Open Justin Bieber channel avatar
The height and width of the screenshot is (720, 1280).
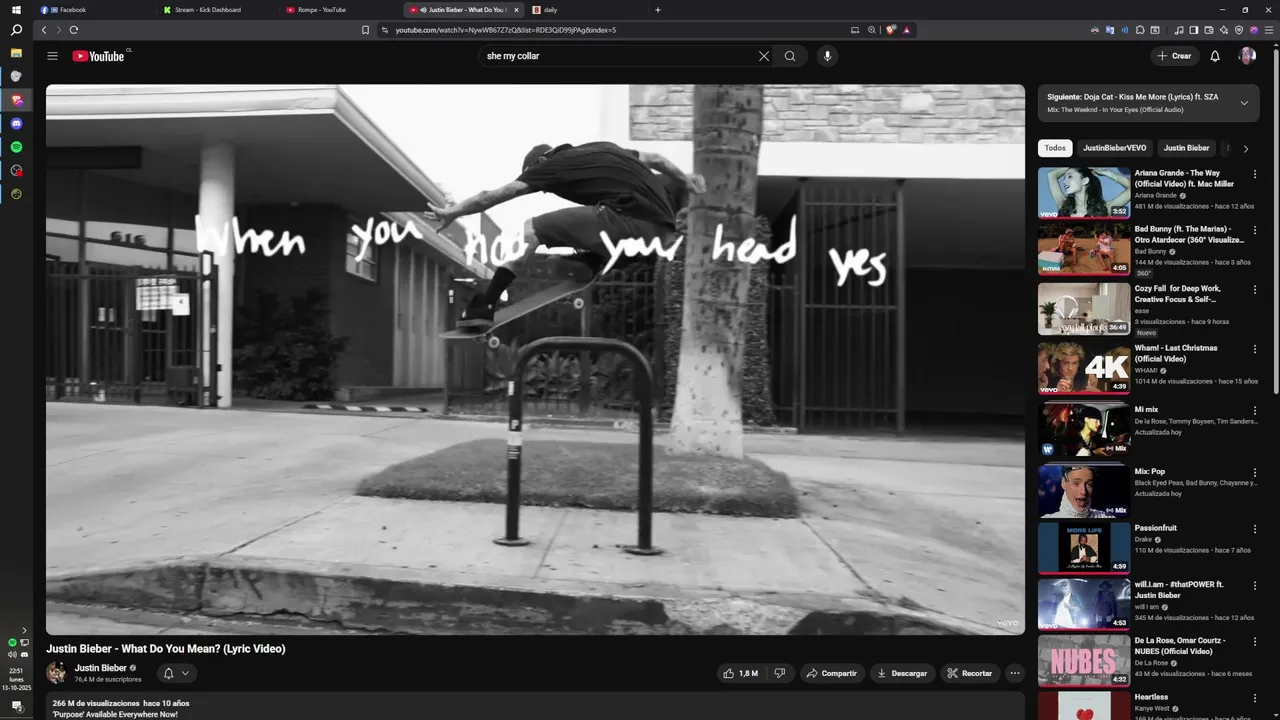56,673
